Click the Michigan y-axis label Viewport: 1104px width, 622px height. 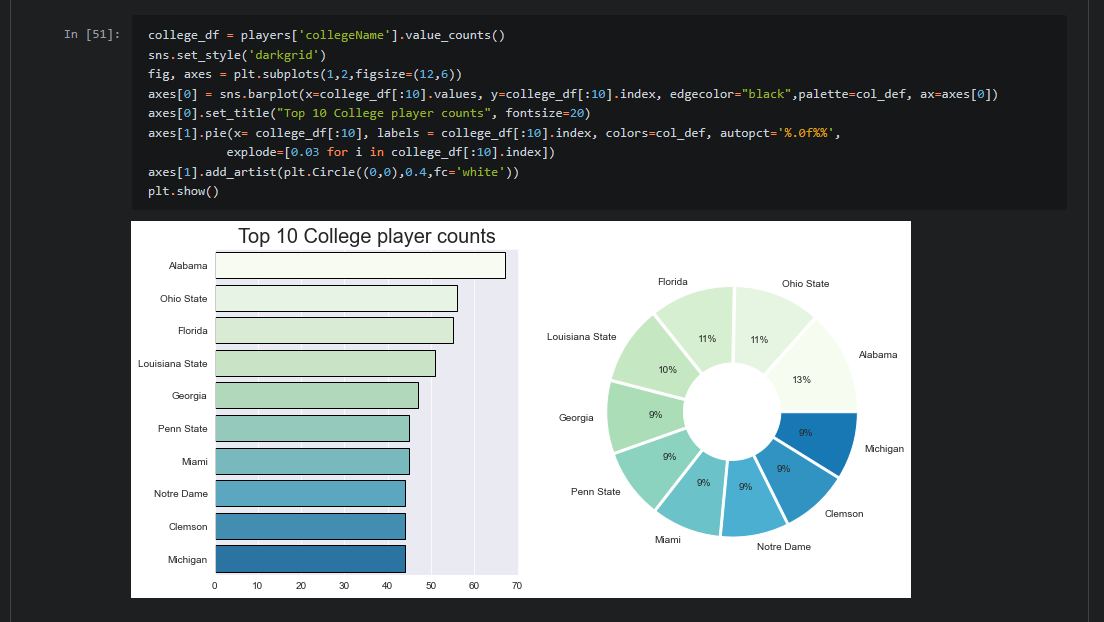click(187, 560)
